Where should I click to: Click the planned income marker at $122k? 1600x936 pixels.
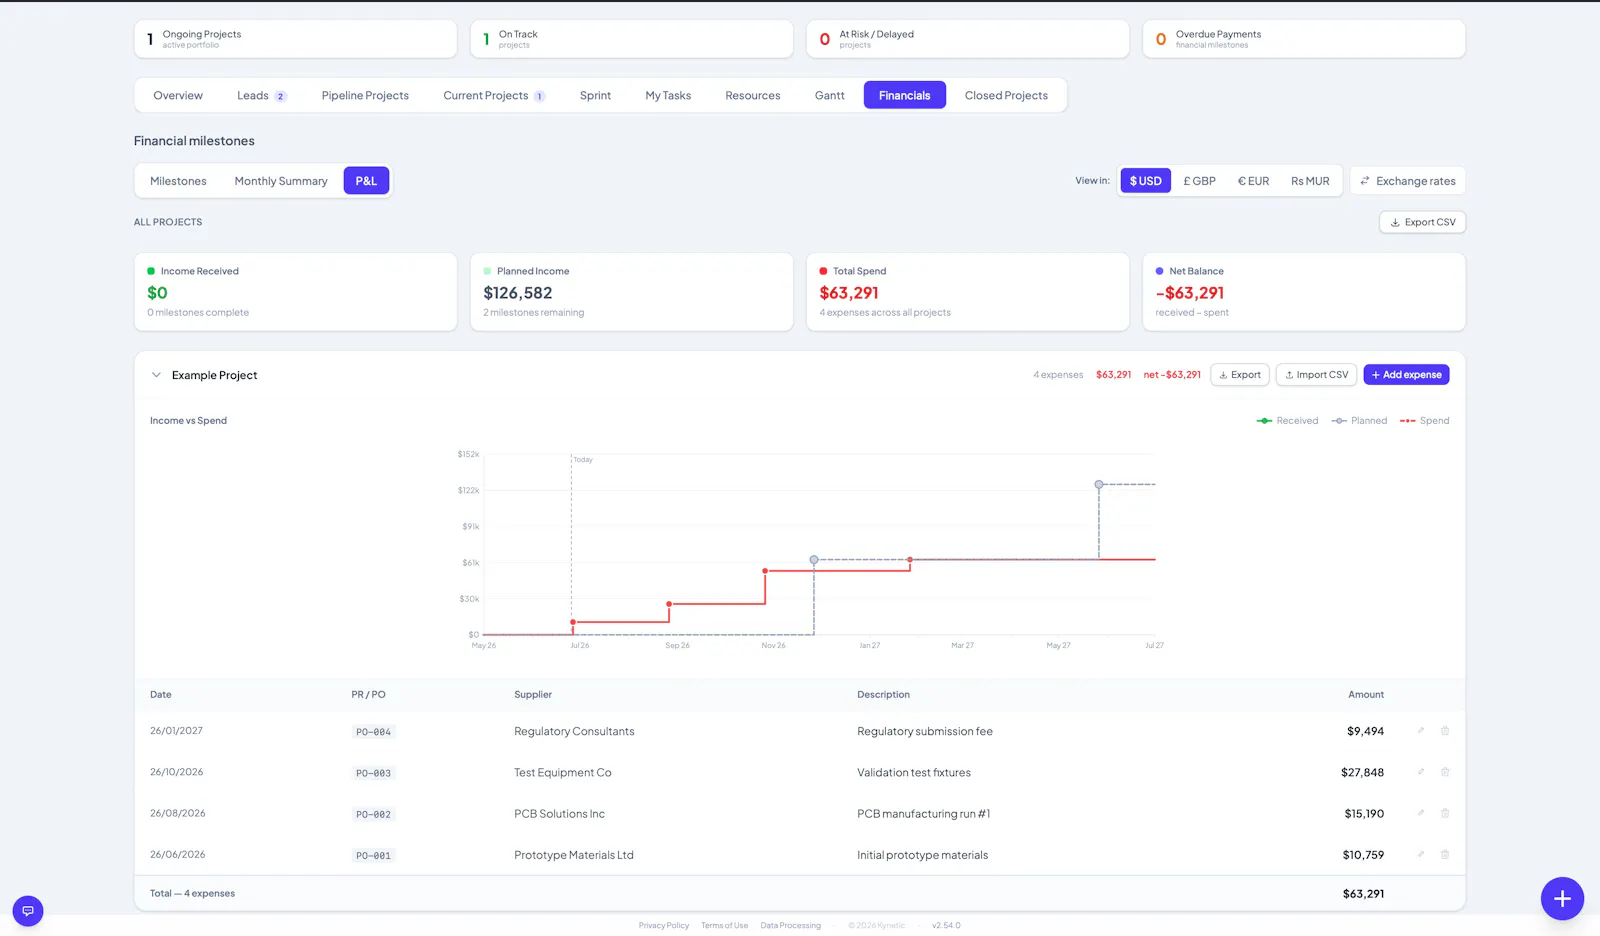click(x=1099, y=484)
